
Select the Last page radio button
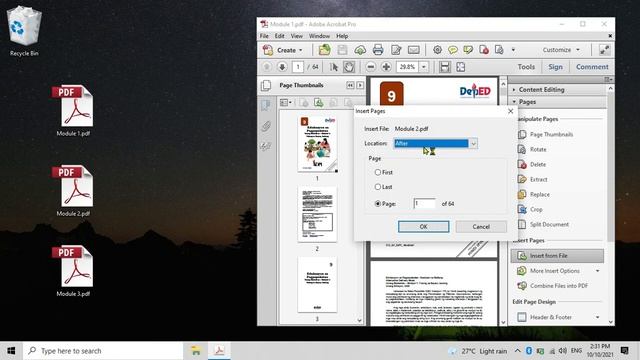point(378,187)
